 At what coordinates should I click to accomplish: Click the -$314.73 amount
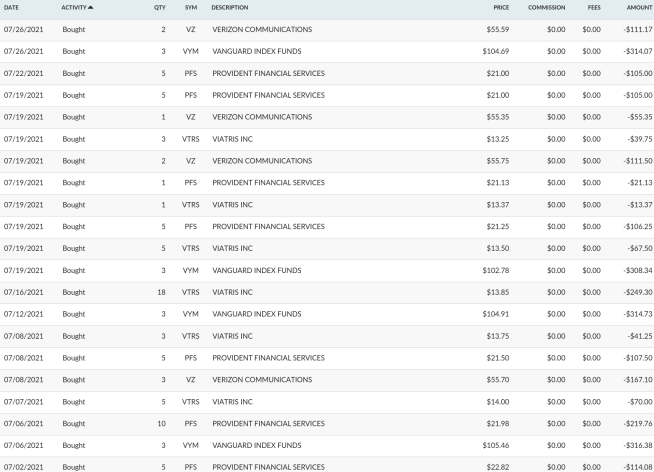point(638,314)
